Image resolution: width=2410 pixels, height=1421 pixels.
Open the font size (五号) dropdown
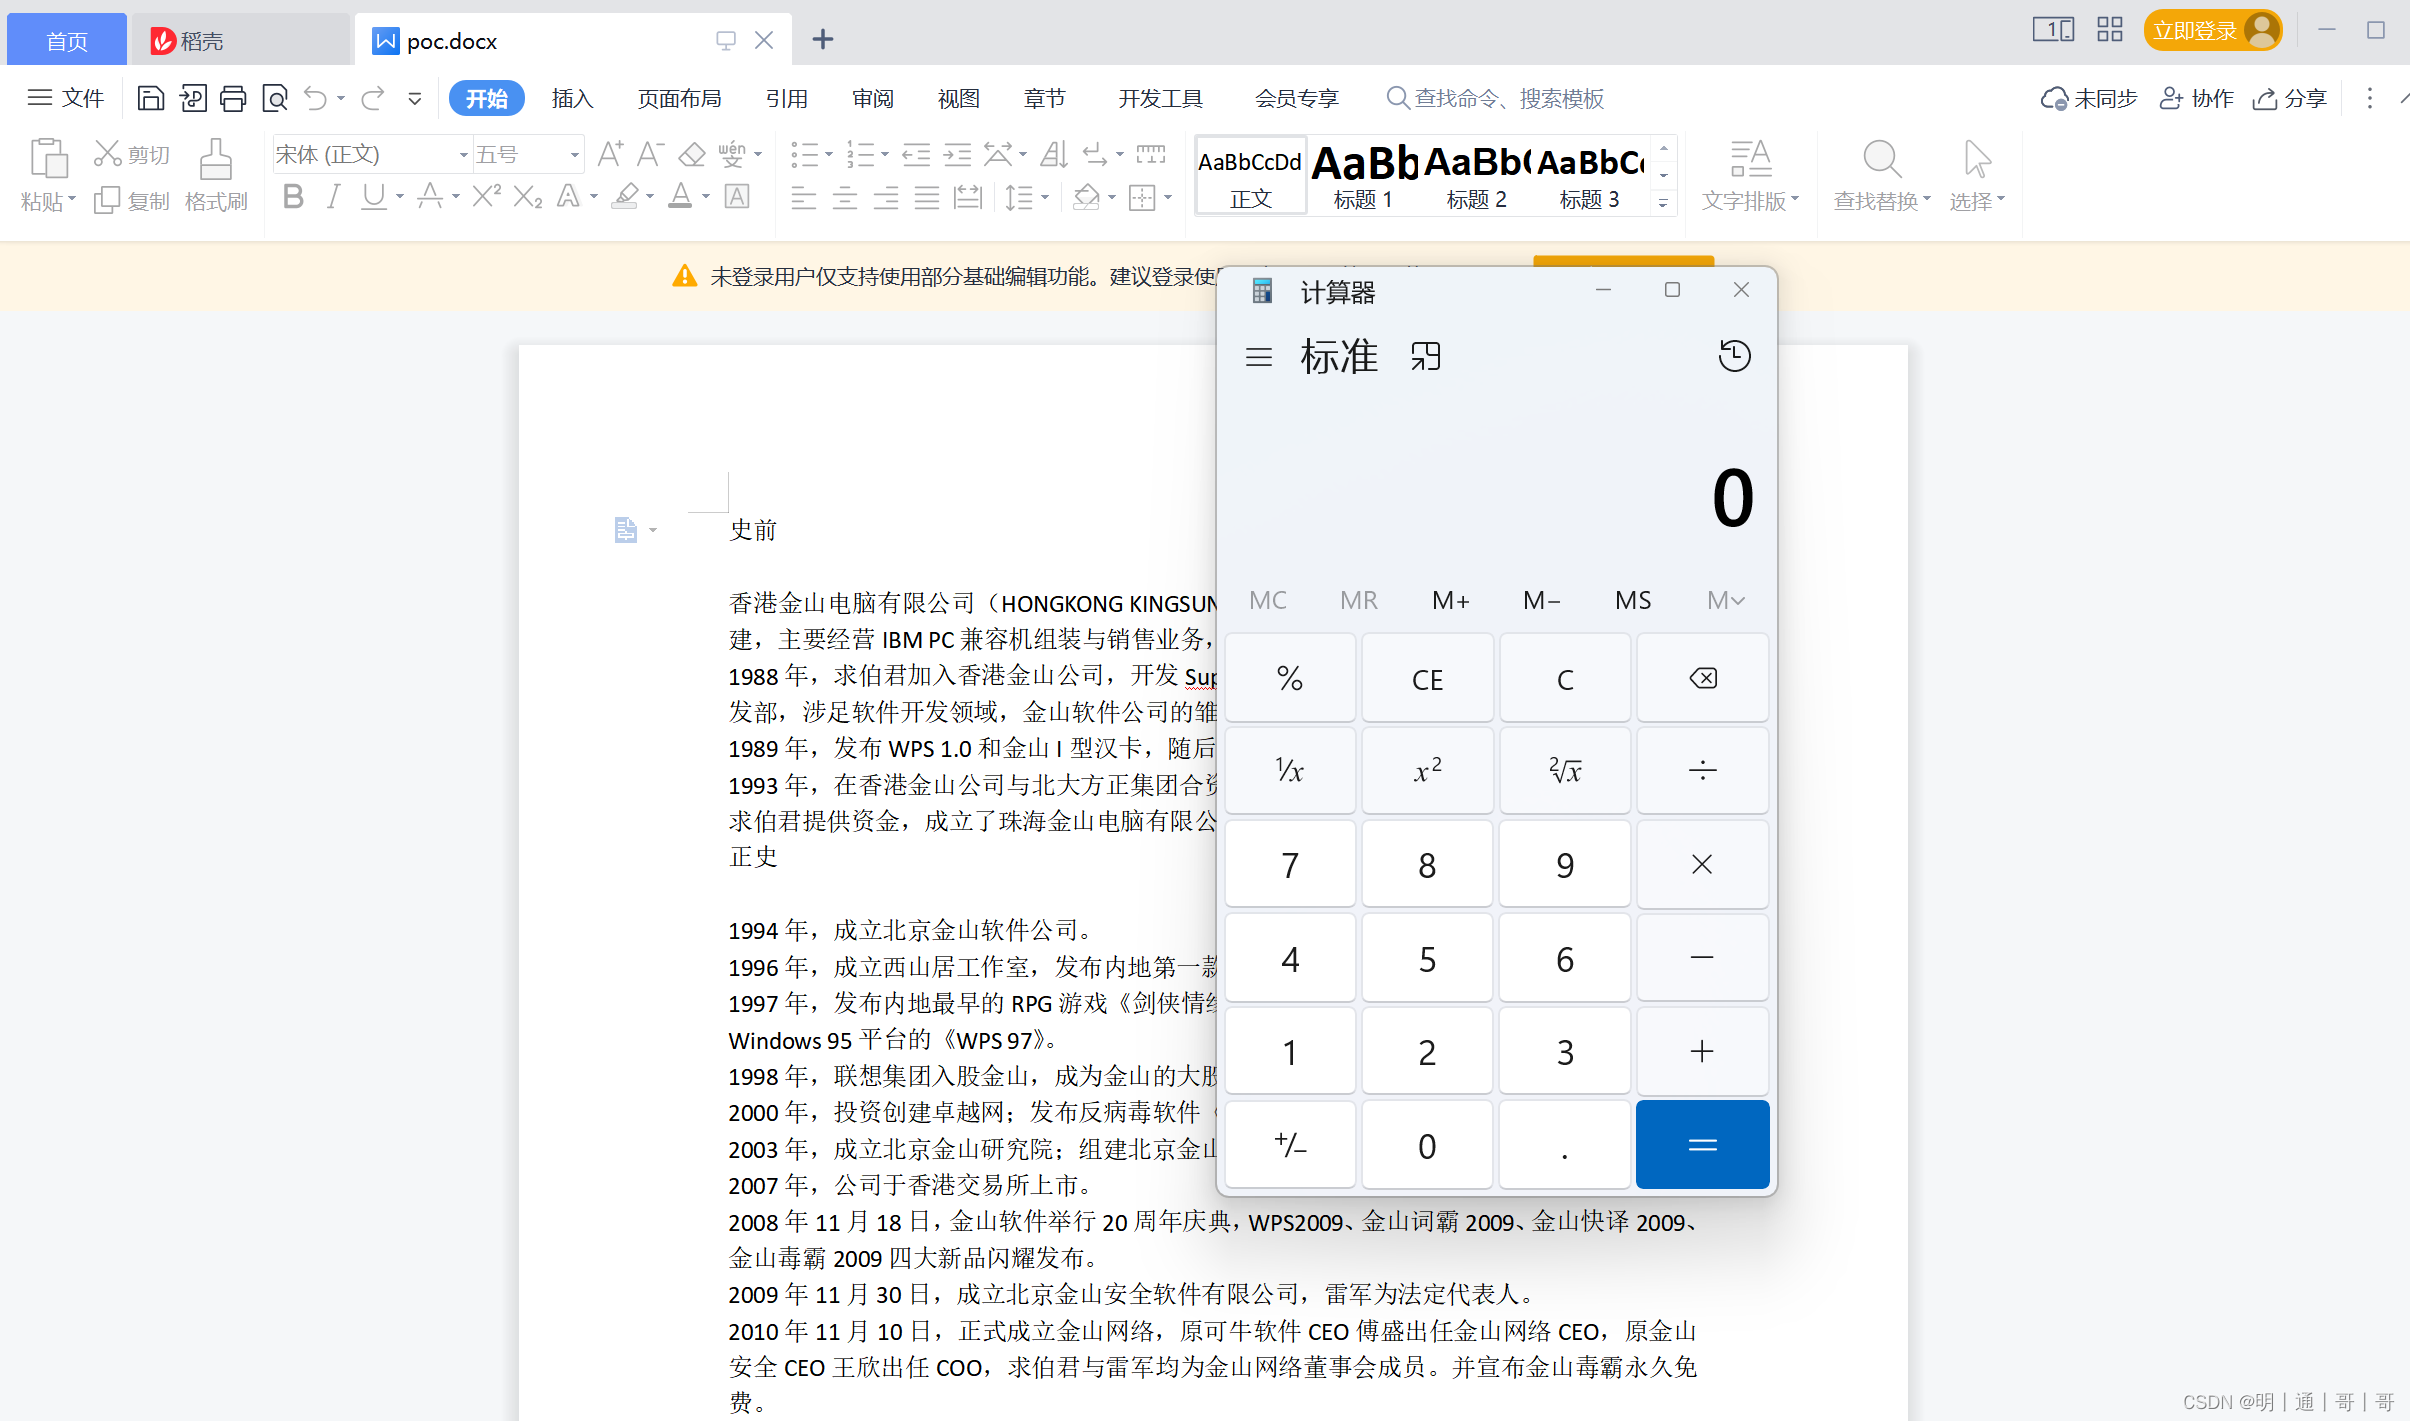[x=574, y=155]
